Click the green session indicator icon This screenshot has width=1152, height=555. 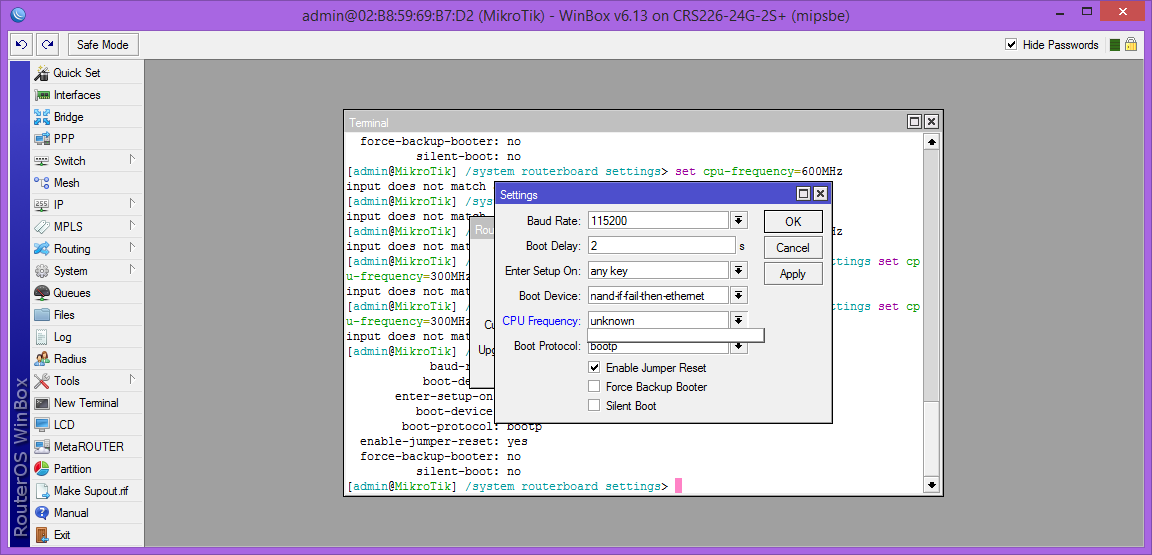click(x=1115, y=45)
